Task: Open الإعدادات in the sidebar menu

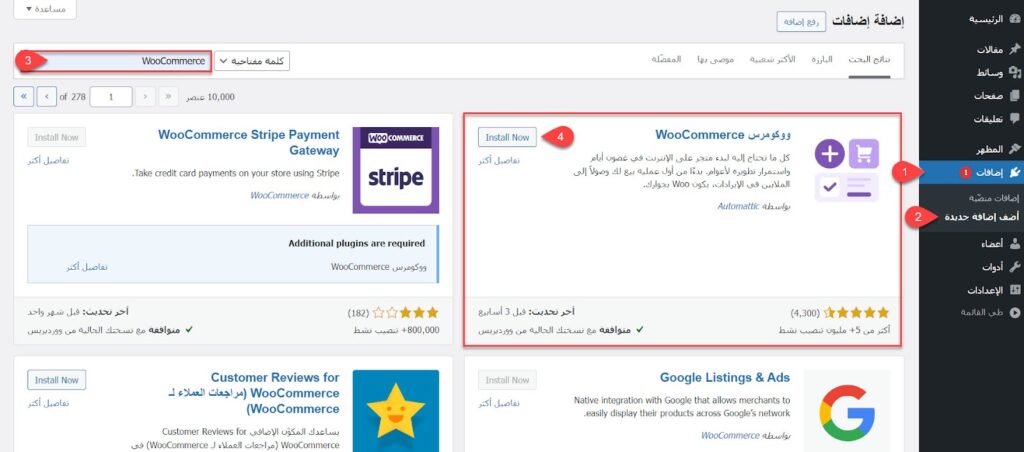Action: 985,289
